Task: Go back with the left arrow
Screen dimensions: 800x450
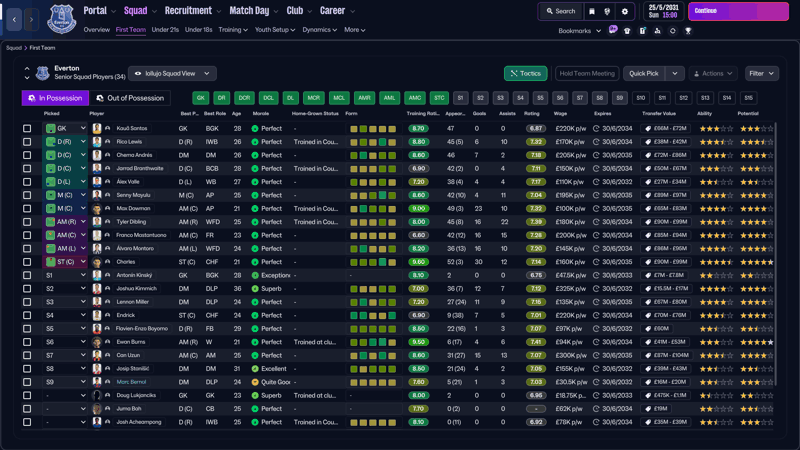Action: point(14,19)
